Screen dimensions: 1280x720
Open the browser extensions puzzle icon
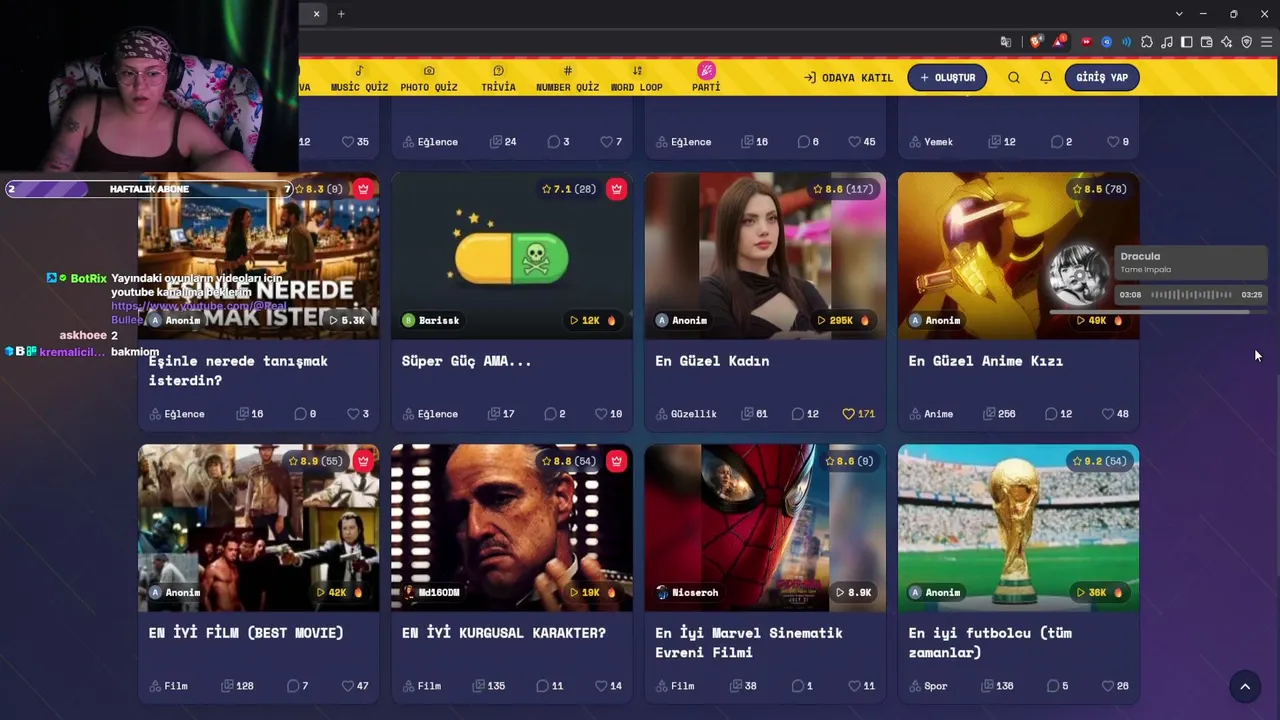pyautogui.click(x=1147, y=42)
